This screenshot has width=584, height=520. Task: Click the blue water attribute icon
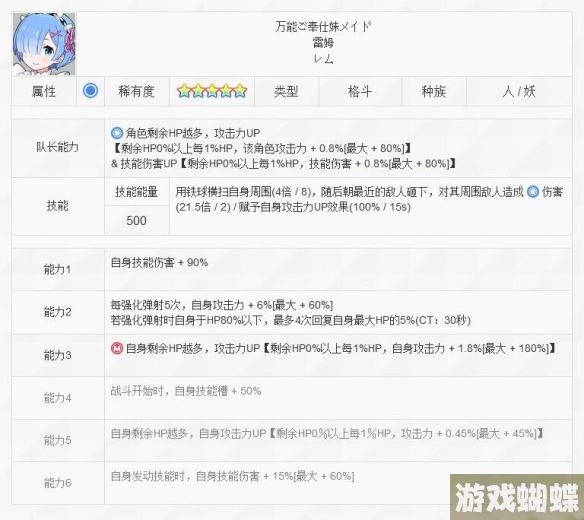point(90,91)
